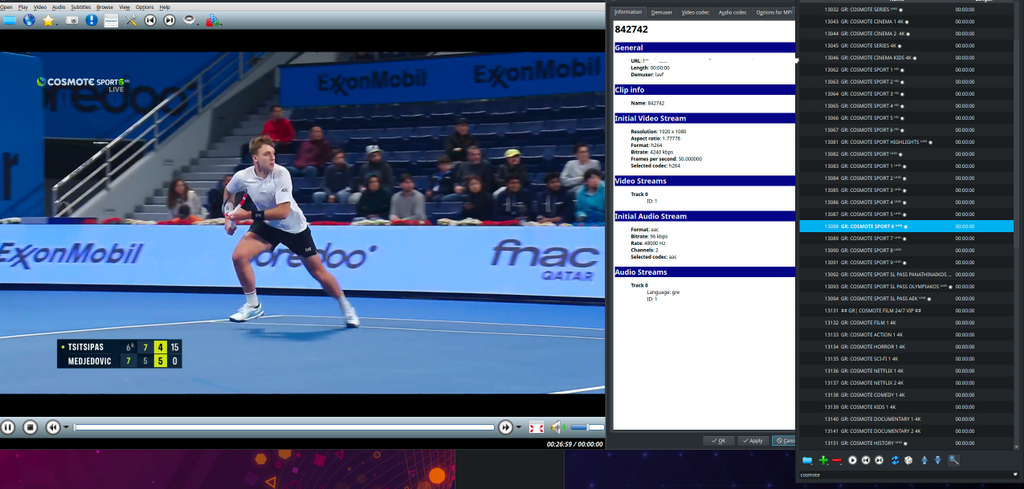Open the Browse menu
Viewport: 1024px width, 489px height.
[104, 7]
